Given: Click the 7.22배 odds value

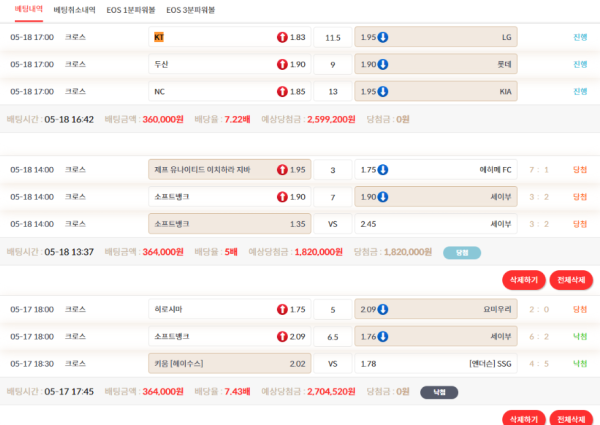Looking at the screenshot, I should click(x=237, y=119).
